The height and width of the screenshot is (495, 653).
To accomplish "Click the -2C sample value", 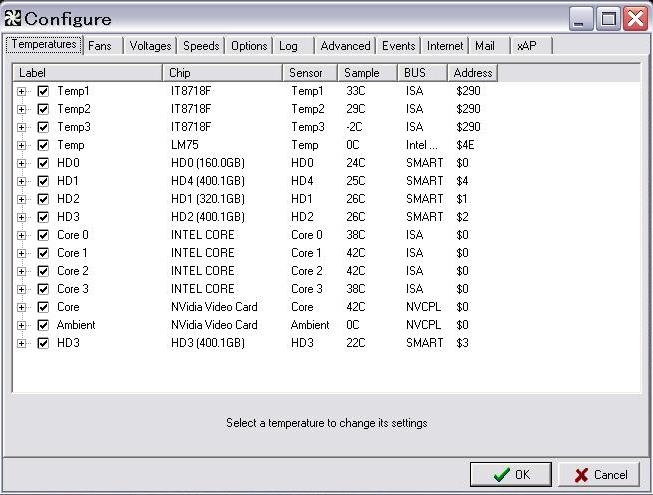I will click(x=354, y=127).
